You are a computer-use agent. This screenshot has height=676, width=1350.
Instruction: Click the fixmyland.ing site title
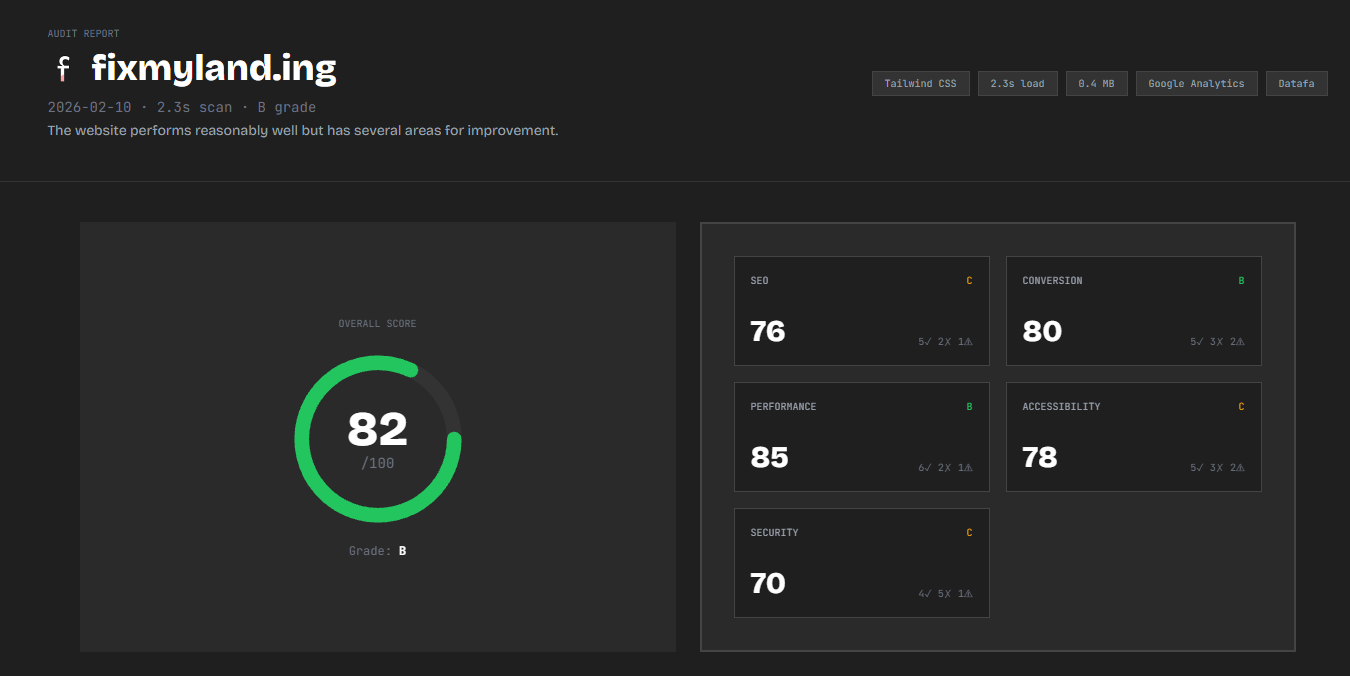pos(214,69)
